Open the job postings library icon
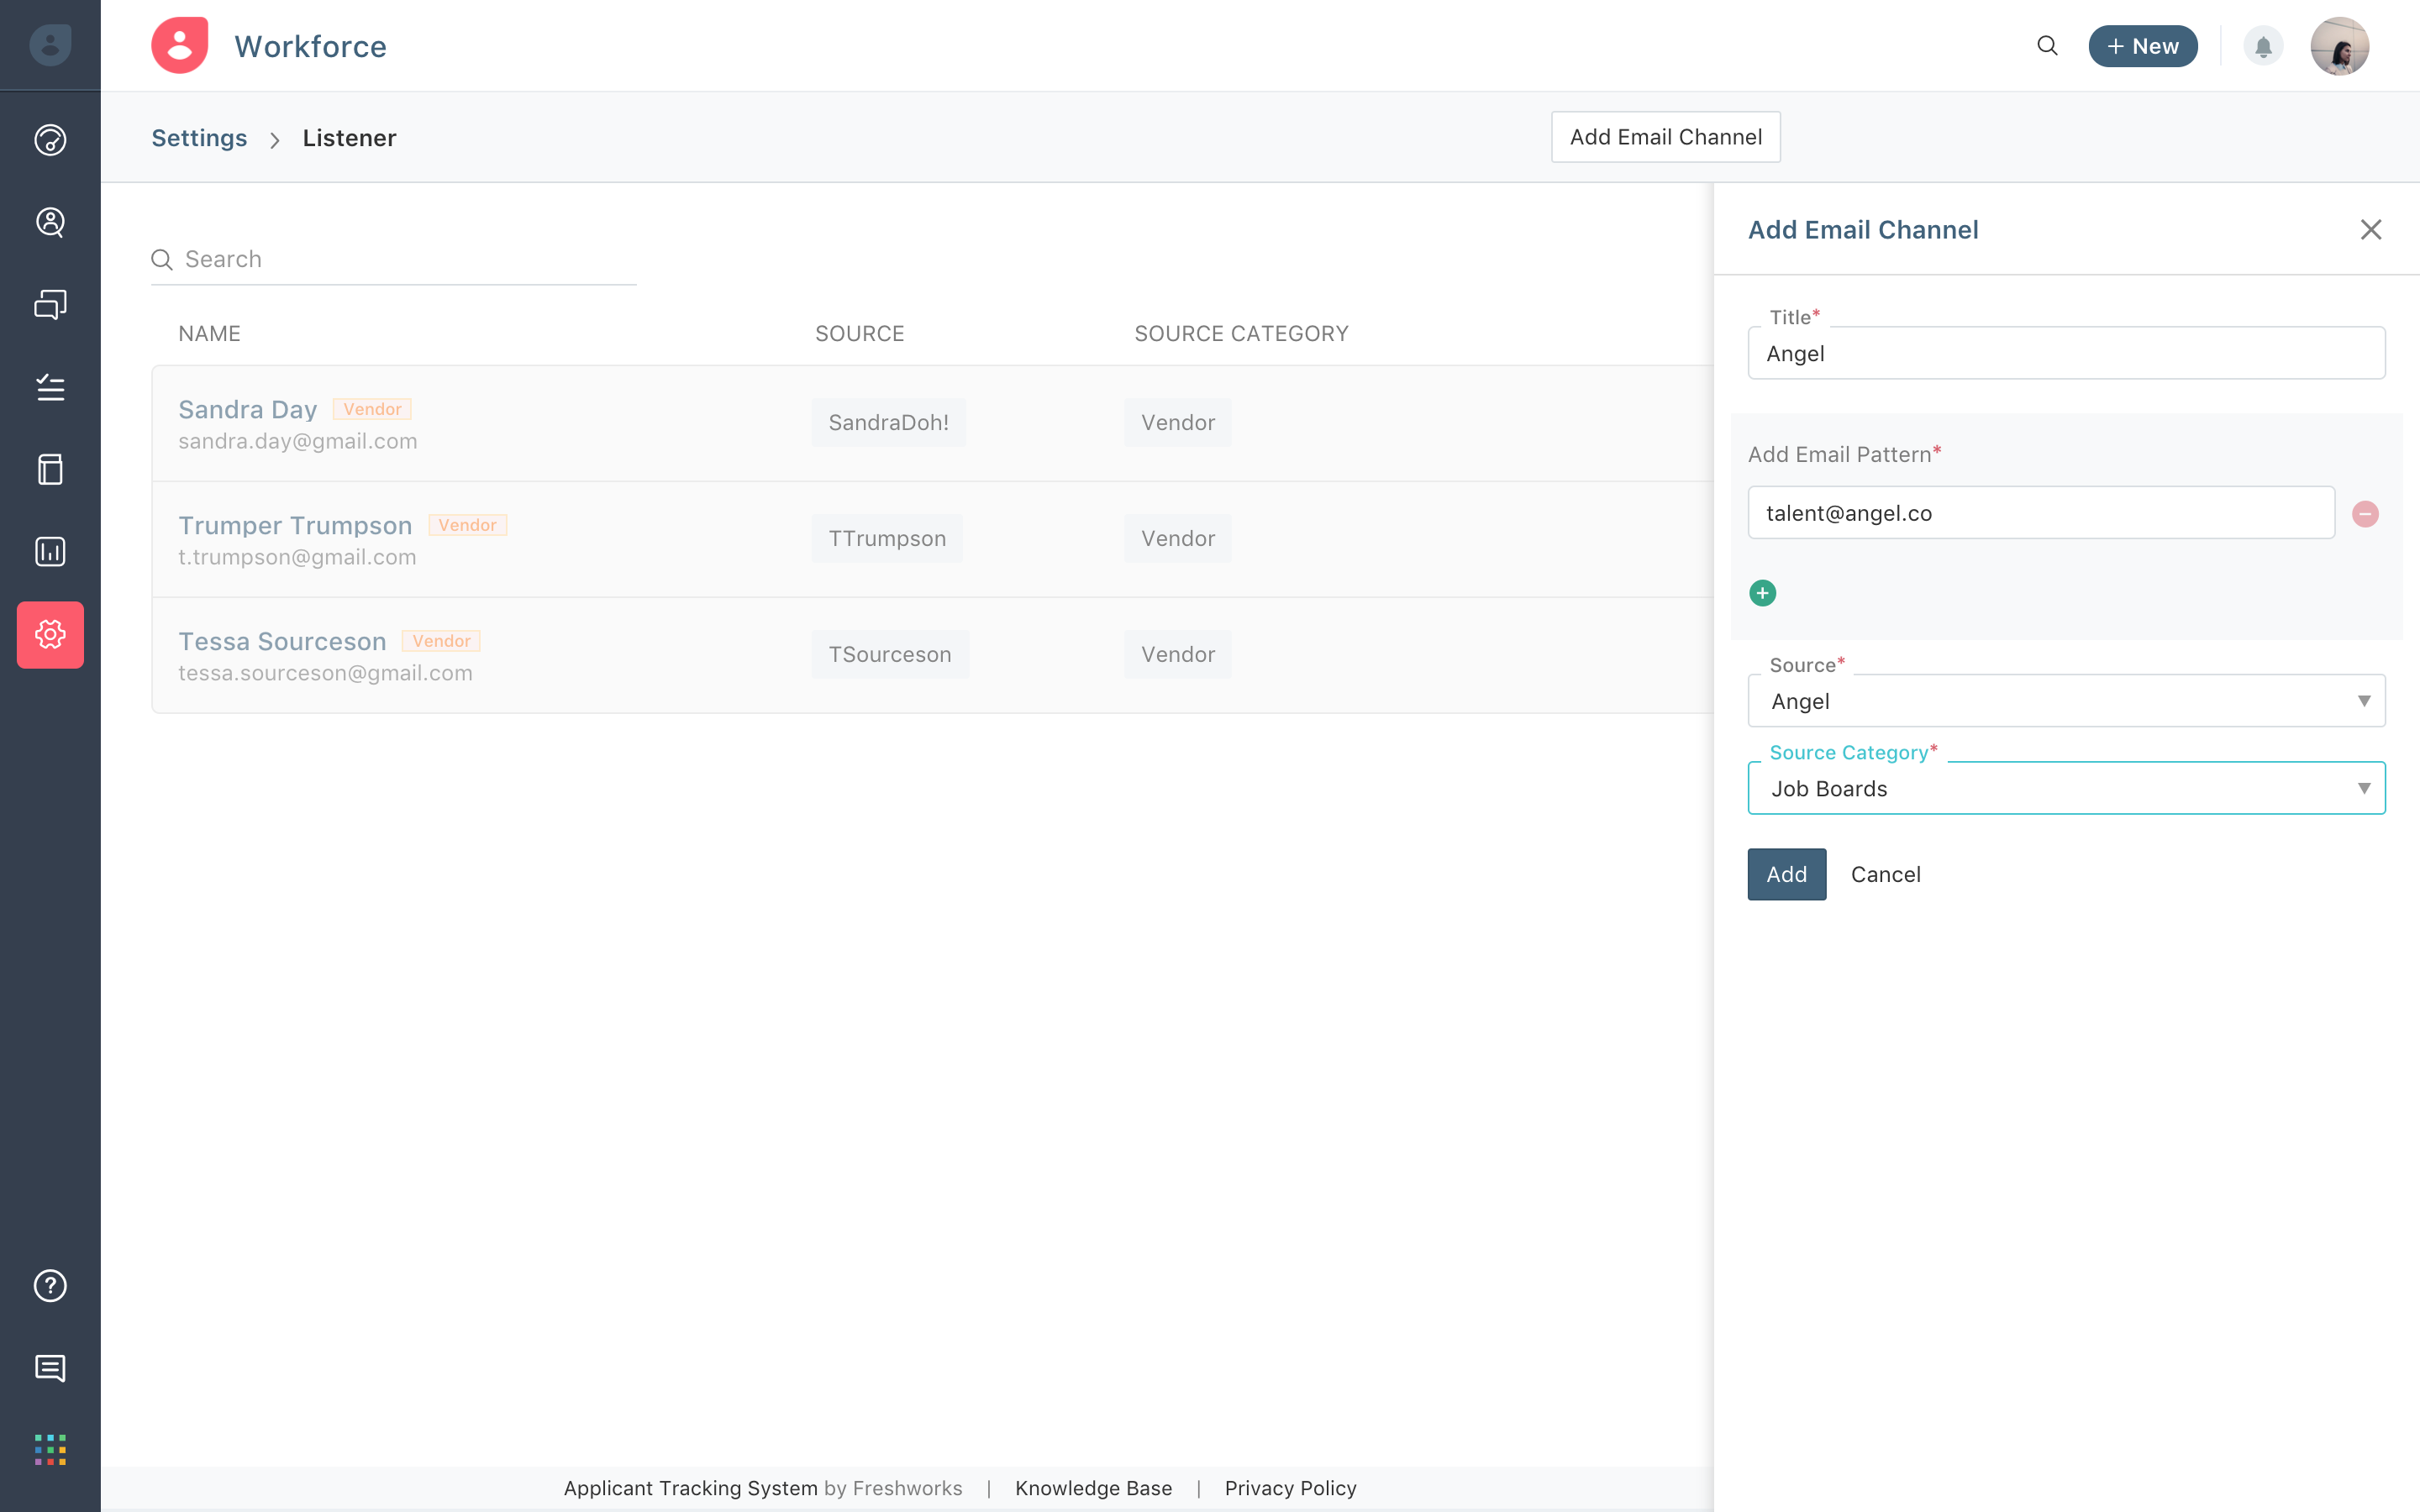2420x1512 pixels. point(50,469)
